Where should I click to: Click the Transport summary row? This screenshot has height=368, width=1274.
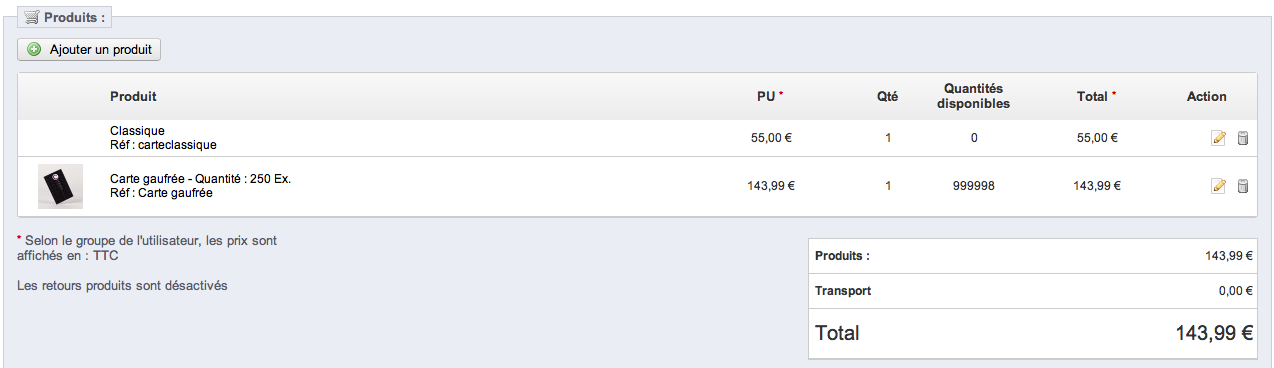1033,291
